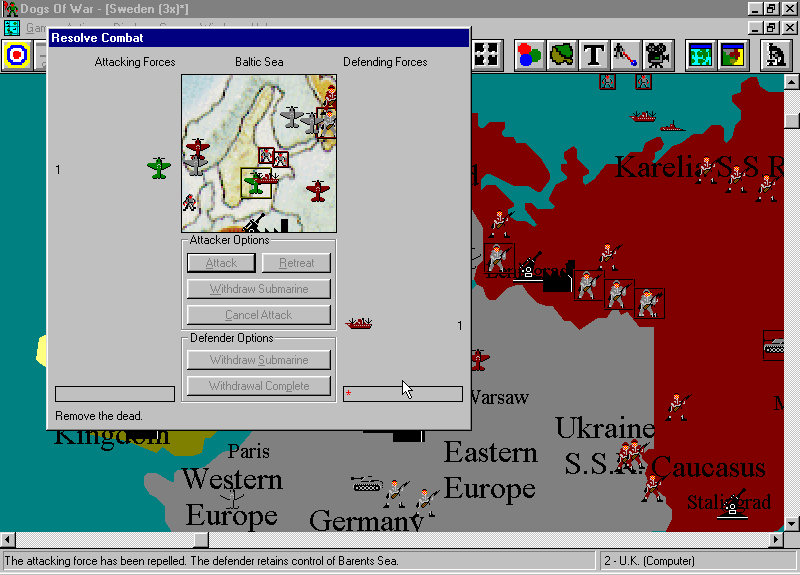Screen dimensions: 800x575
Task: Click the horizontal scrollbar thumb
Action: [202, 539]
